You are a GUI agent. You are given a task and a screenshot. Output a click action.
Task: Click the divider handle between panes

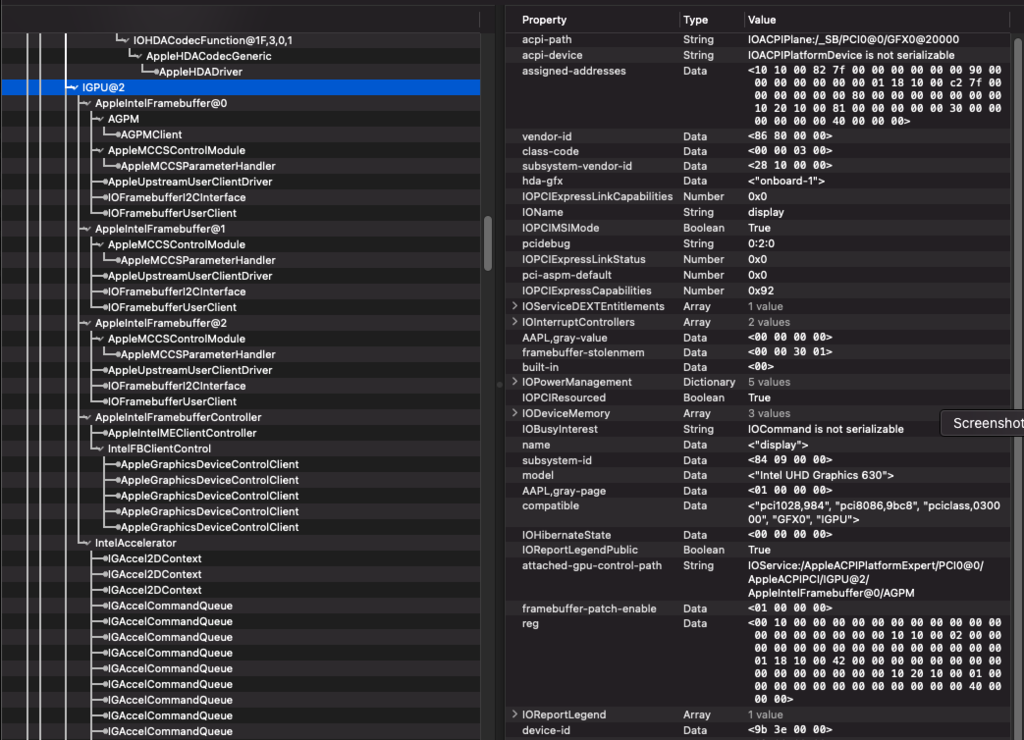tap(499, 384)
